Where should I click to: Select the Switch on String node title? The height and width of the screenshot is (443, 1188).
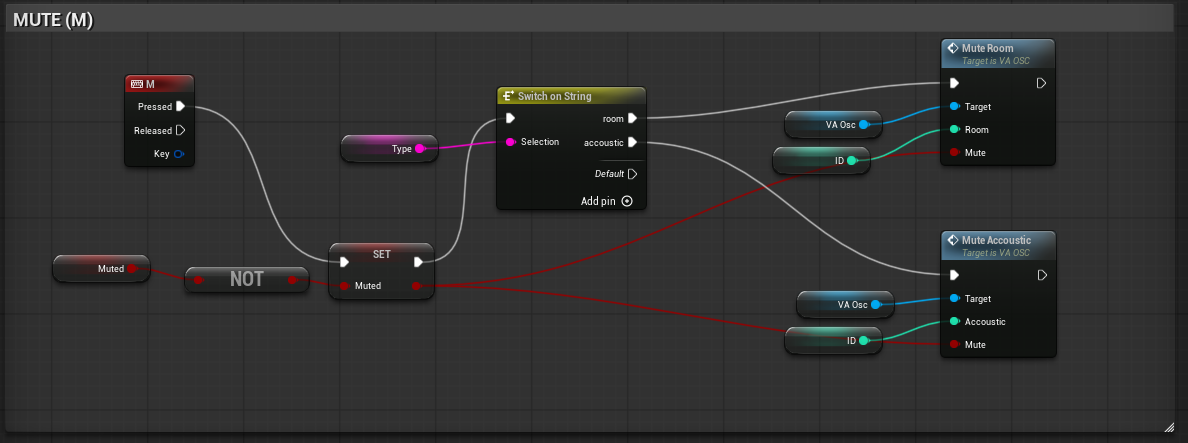tap(555, 96)
